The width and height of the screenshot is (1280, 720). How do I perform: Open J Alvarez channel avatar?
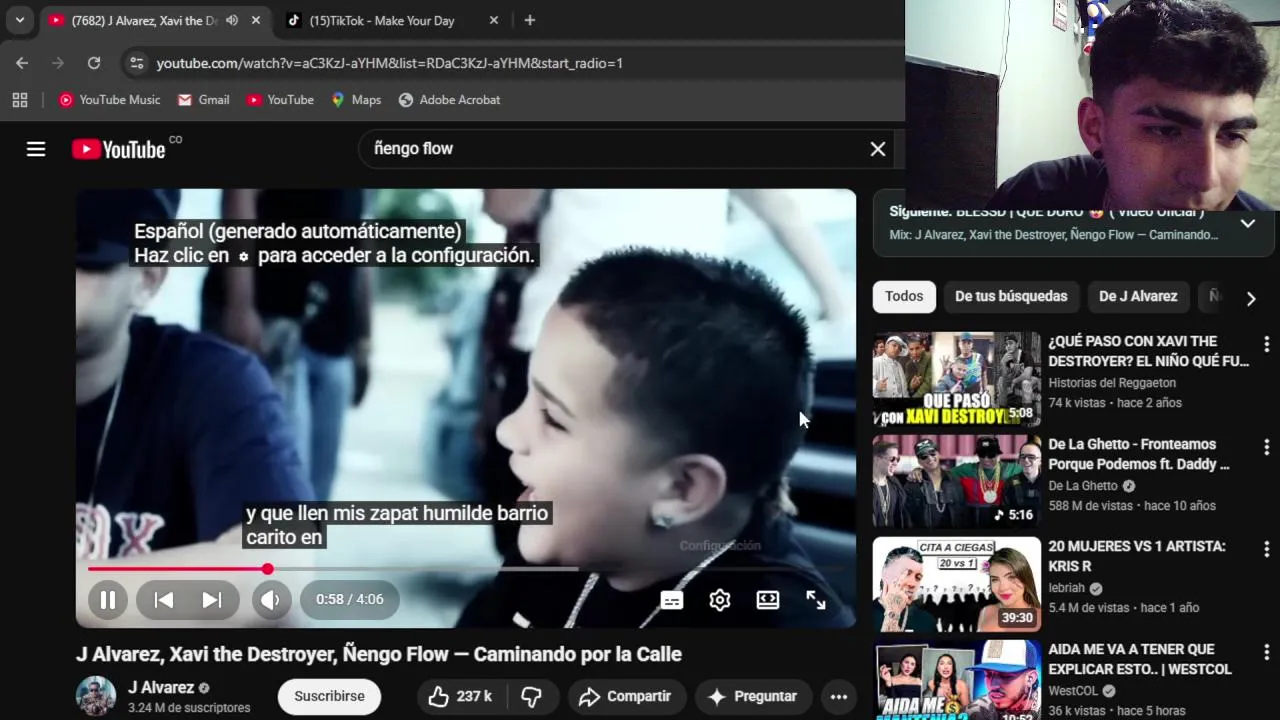96,696
